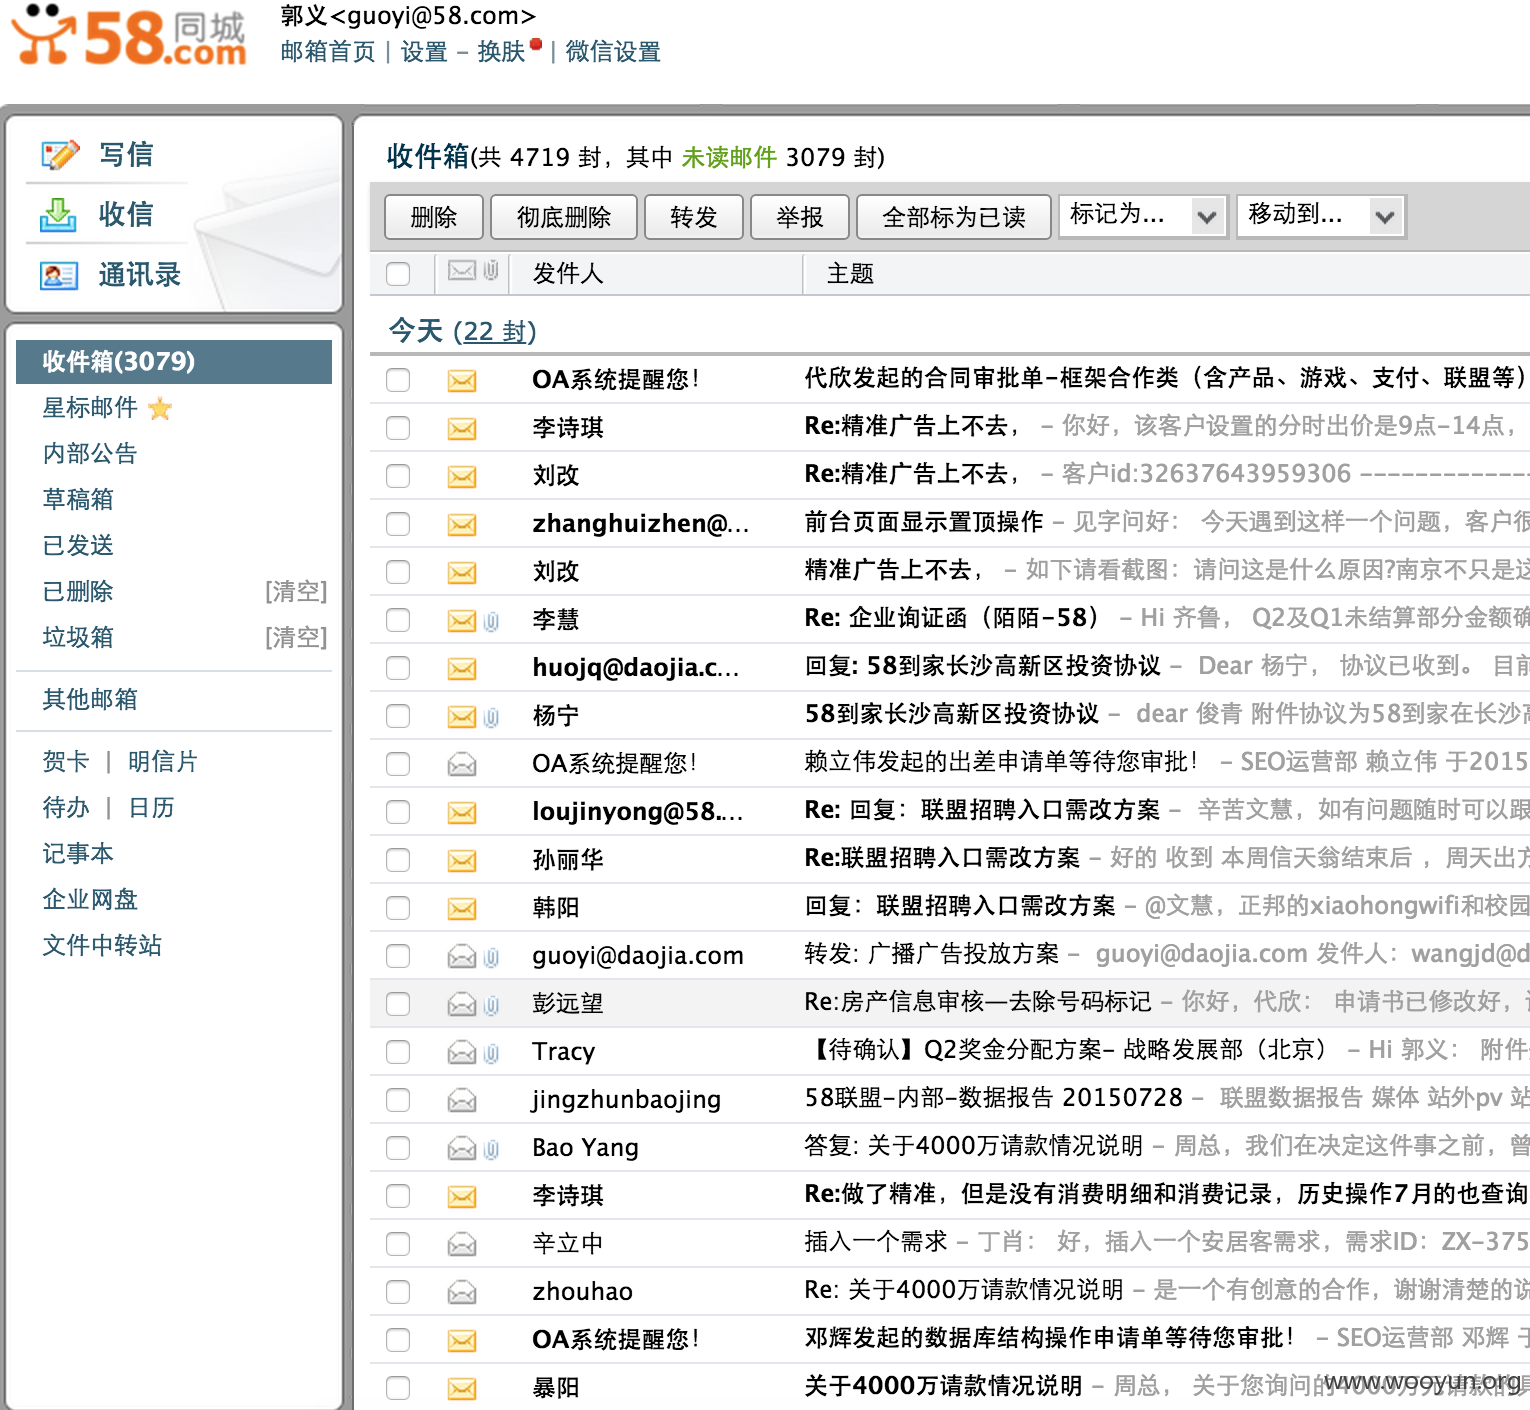
Task: Check the box for 代欣 OA合同审批单 mail
Action: (398, 380)
